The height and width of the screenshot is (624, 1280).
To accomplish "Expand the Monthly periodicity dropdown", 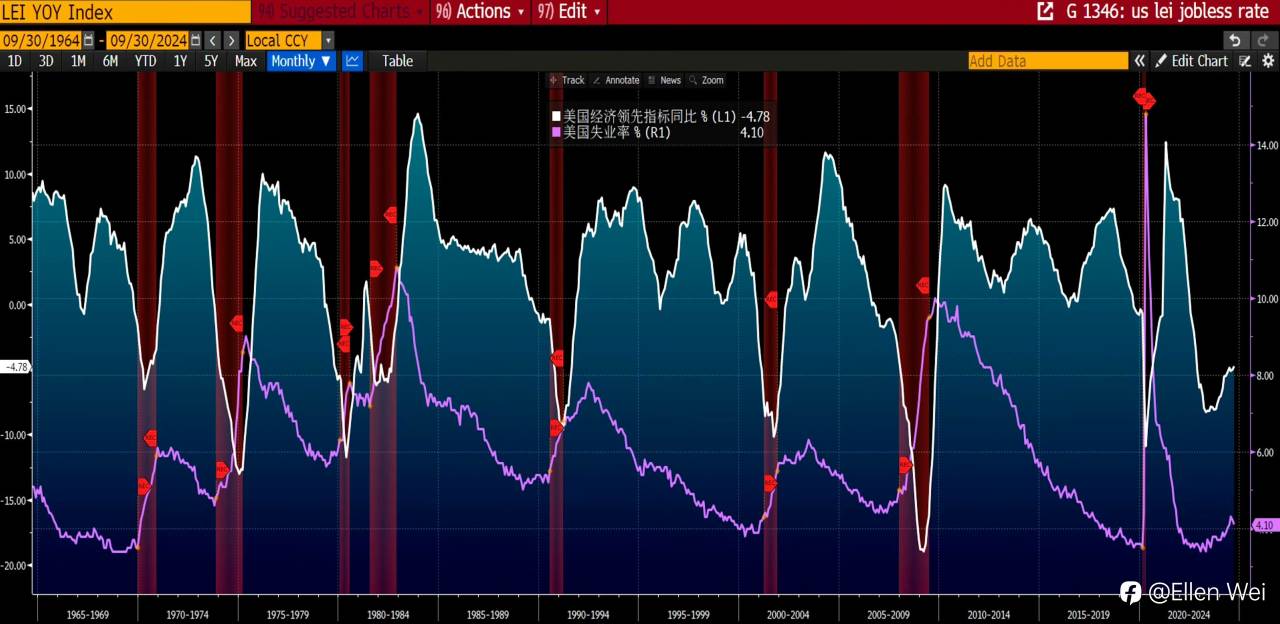I will pyautogui.click(x=301, y=61).
